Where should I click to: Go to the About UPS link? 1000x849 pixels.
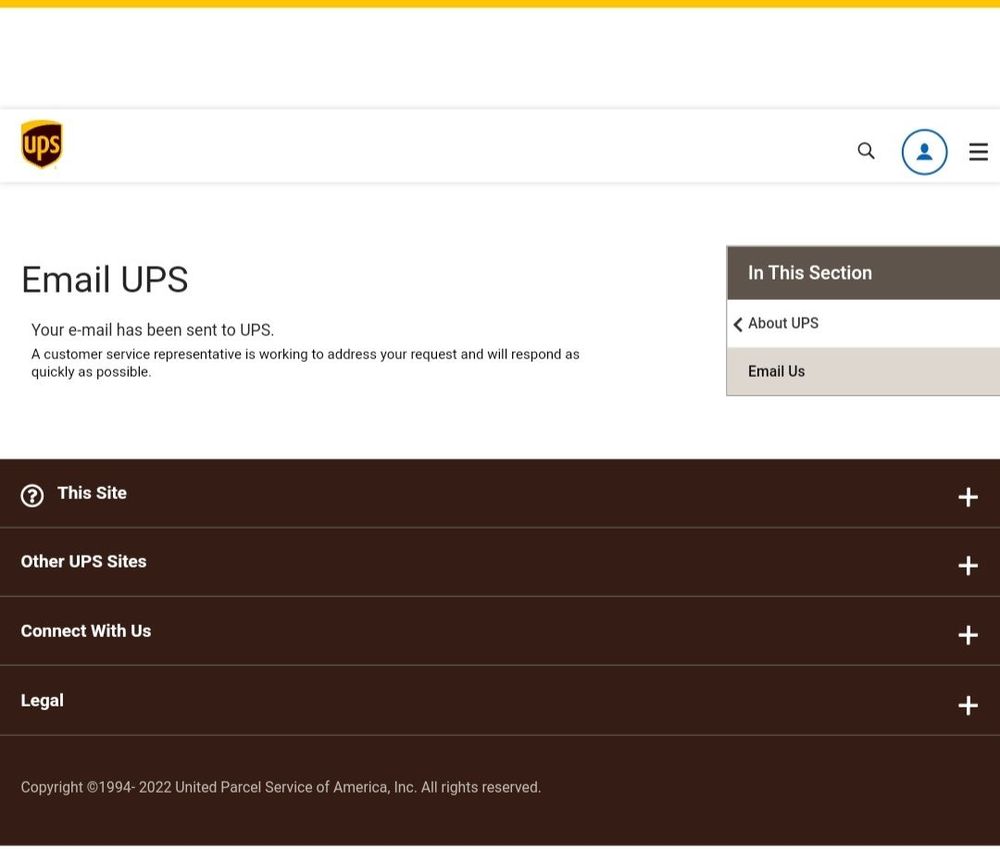coord(783,323)
